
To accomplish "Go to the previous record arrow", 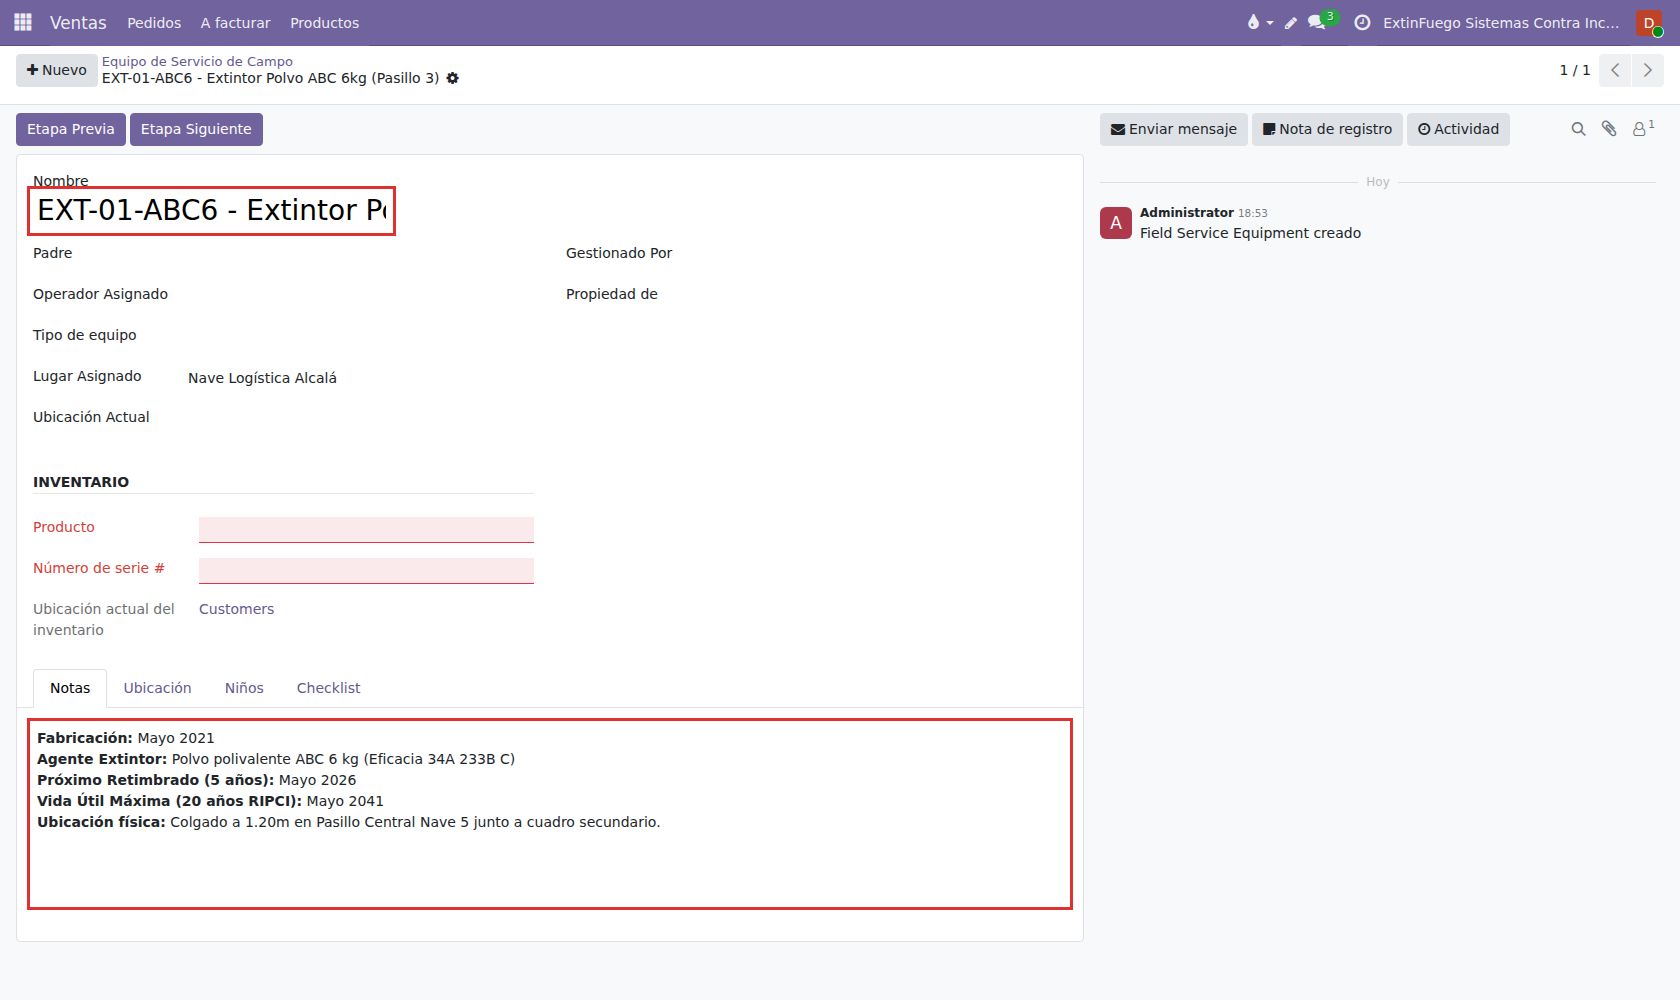I will 1615,70.
